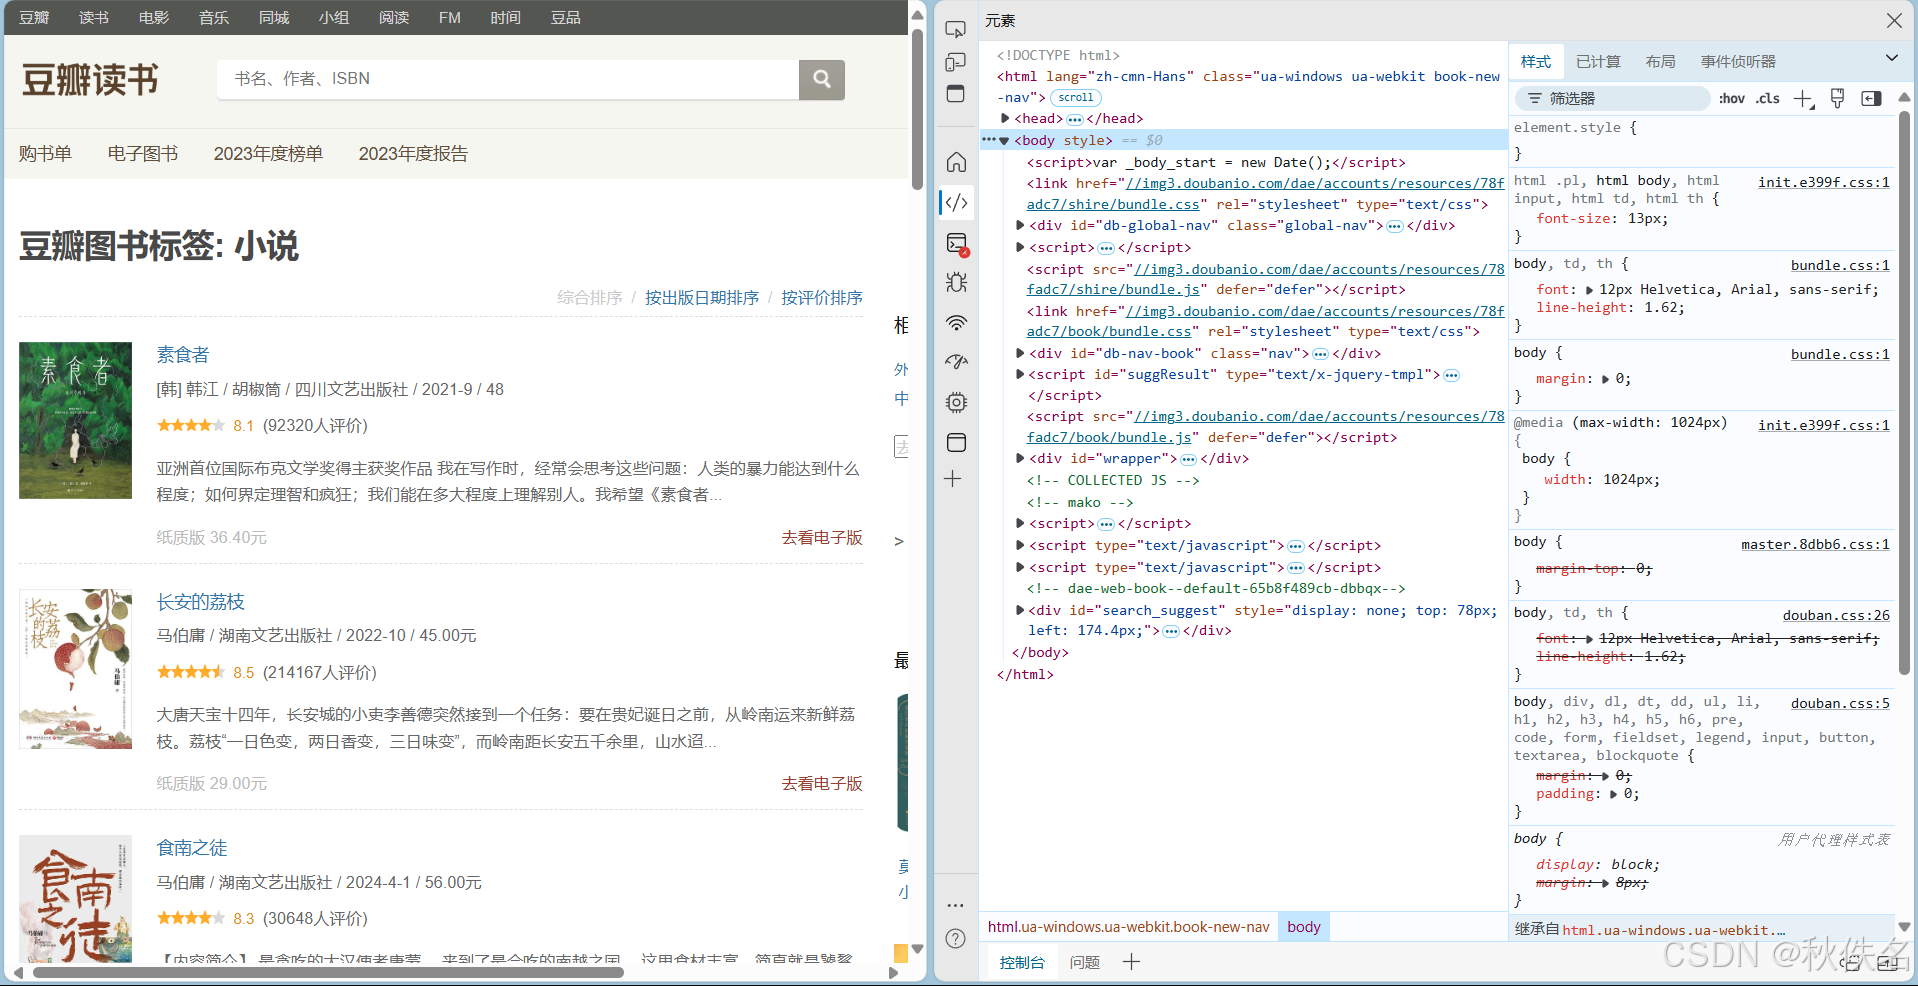This screenshot has width=1918, height=986.
Task: Toggle .cls element classes panel
Action: coord(1768,98)
